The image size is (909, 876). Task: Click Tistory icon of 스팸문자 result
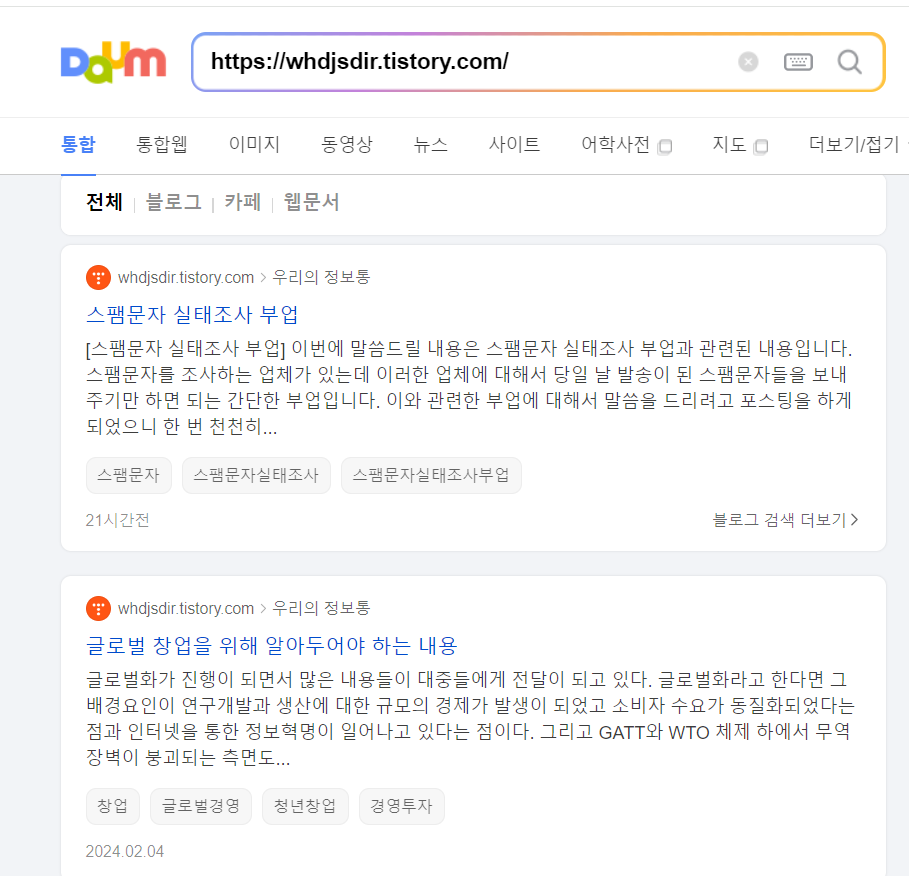tap(99, 277)
